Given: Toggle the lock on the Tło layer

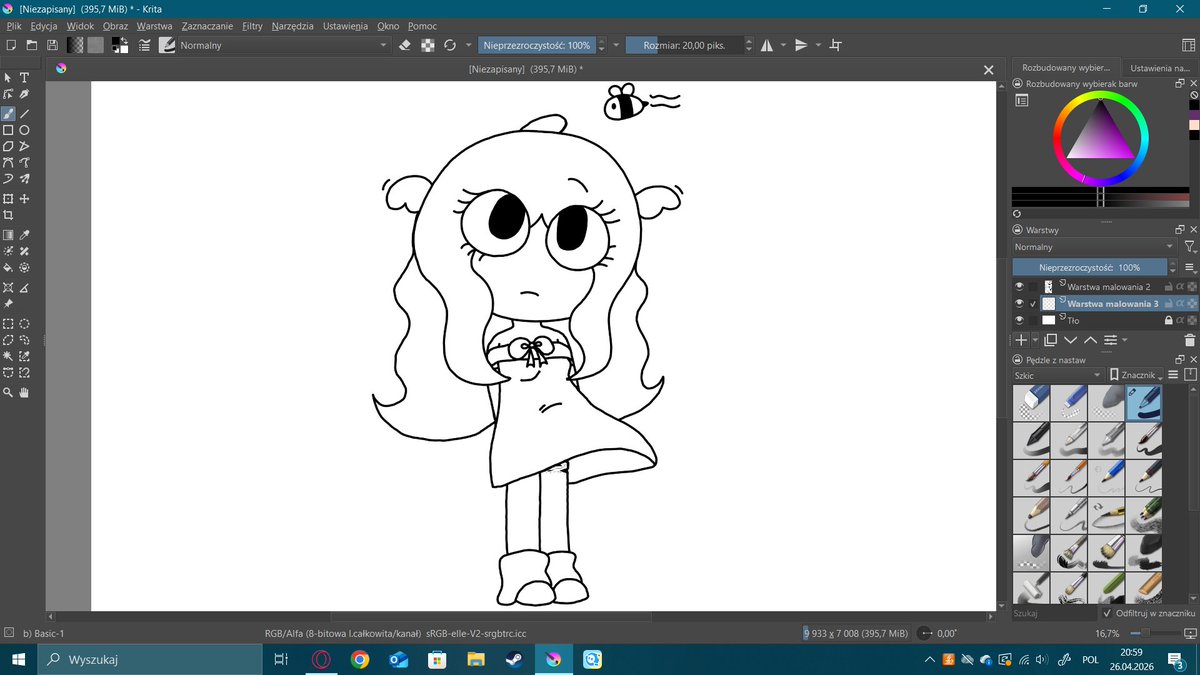Looking at the screenshot, I should 1167,320.
